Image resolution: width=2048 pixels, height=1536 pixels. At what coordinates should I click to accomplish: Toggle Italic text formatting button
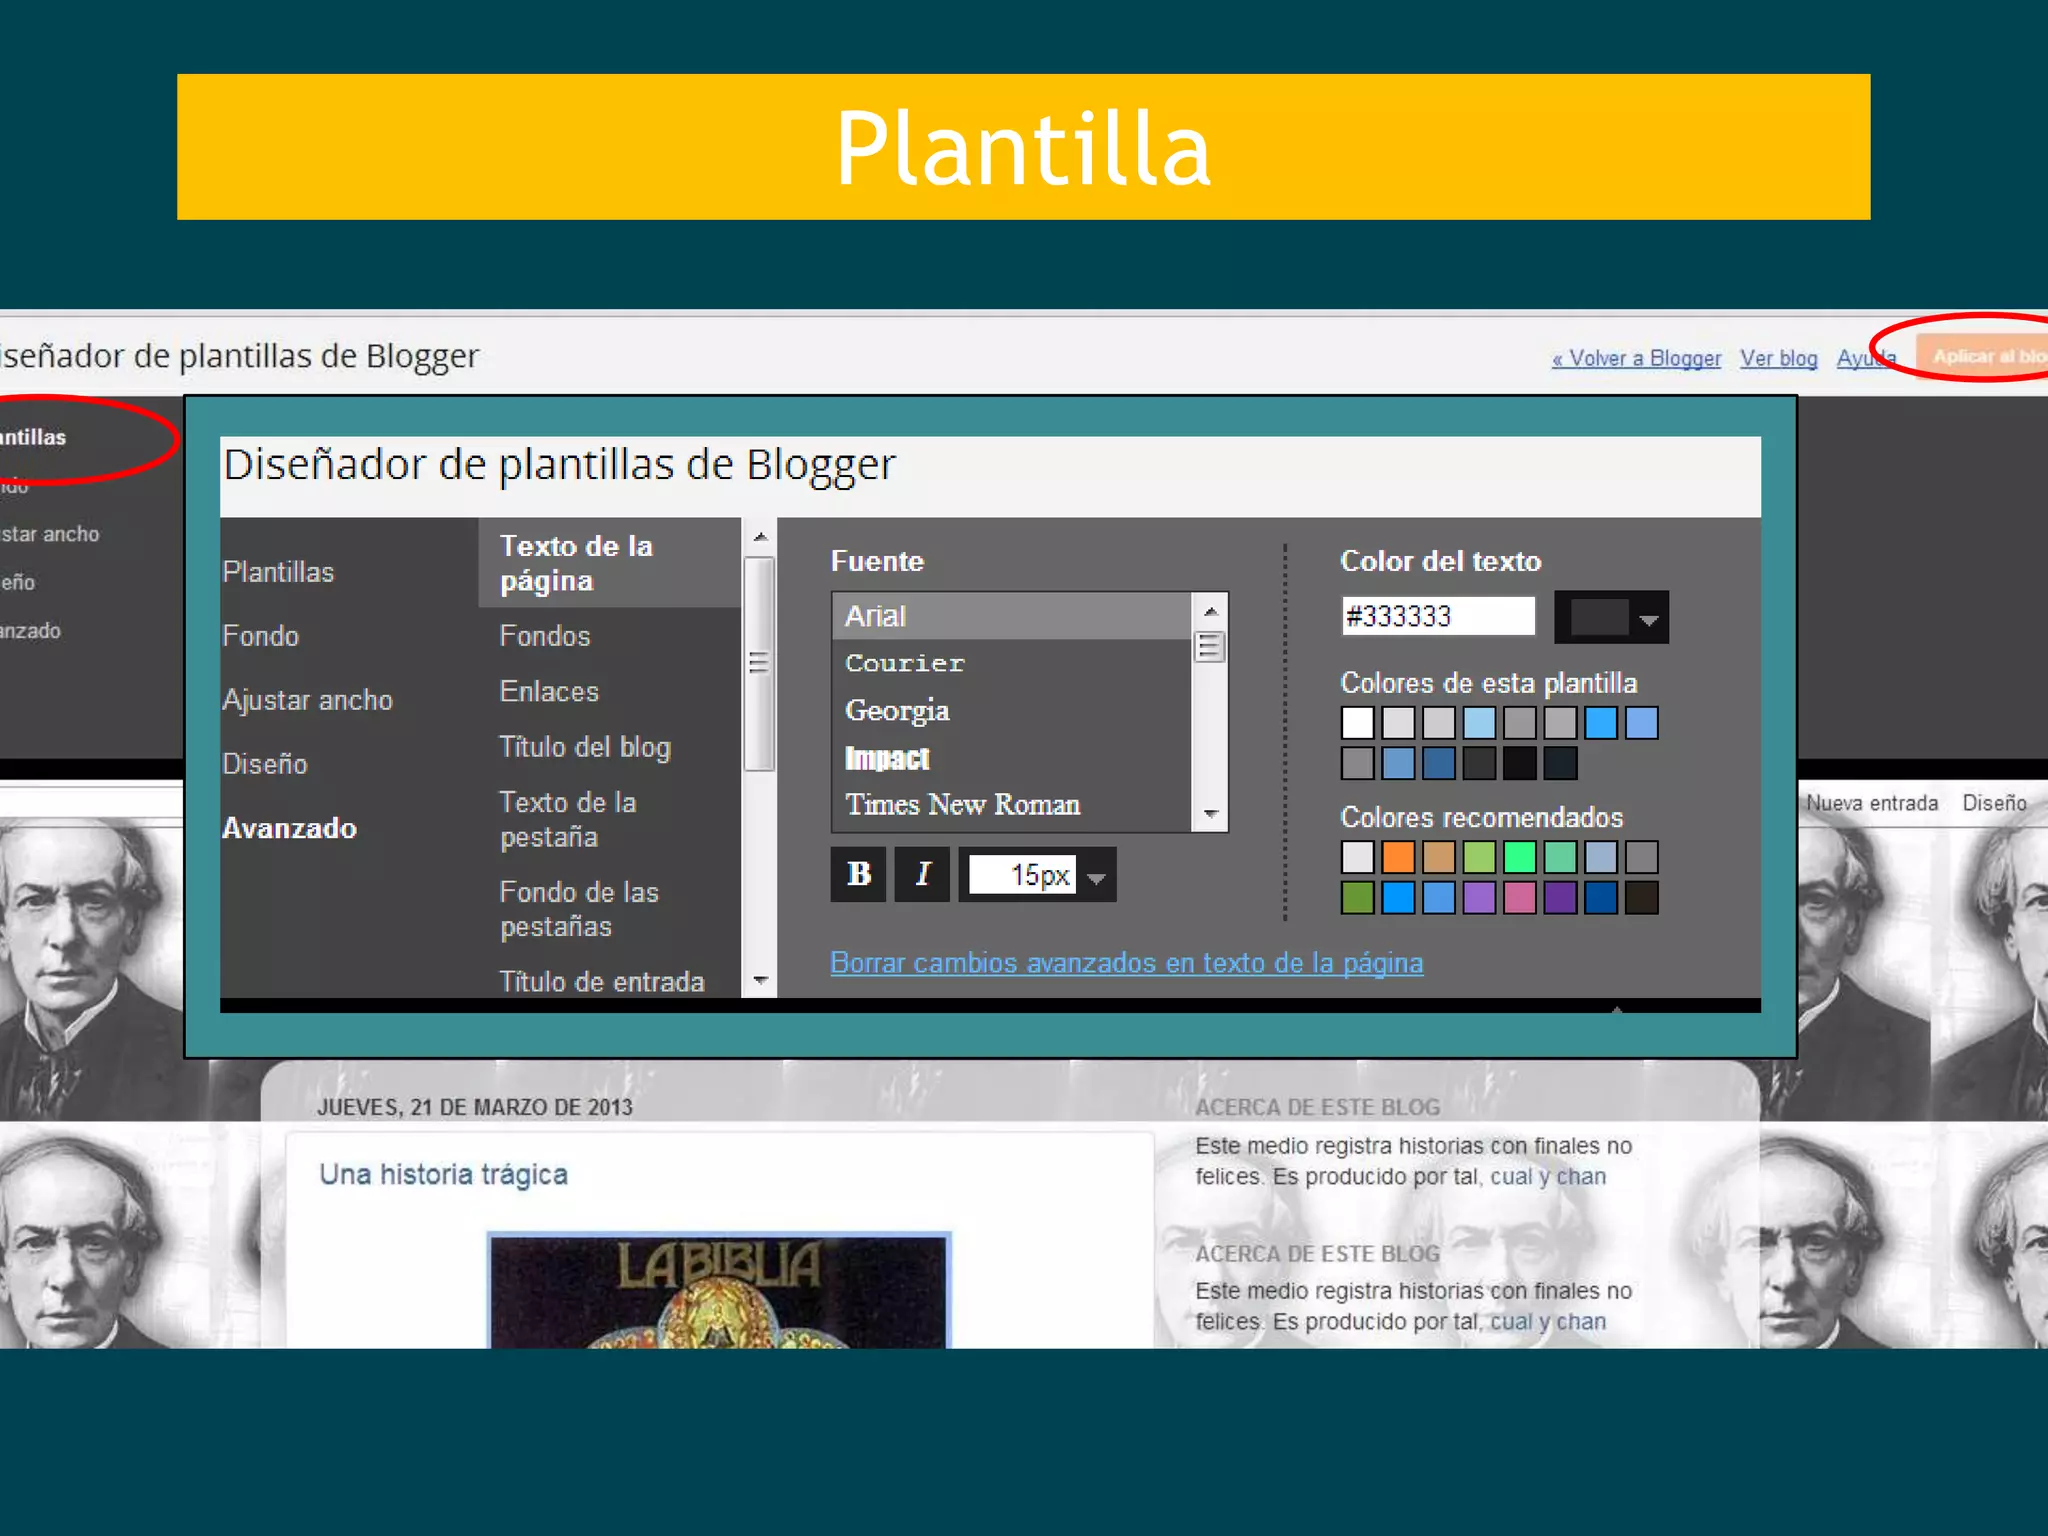click(922, 874)
